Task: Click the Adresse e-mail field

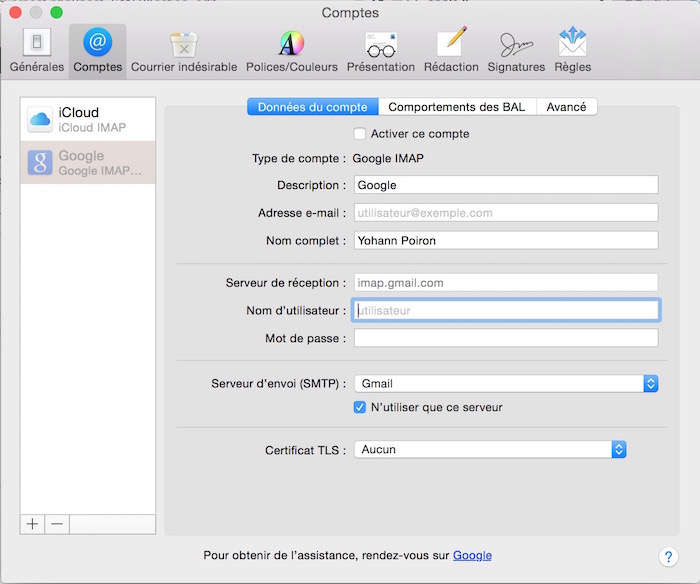Action: pos(506,213)
